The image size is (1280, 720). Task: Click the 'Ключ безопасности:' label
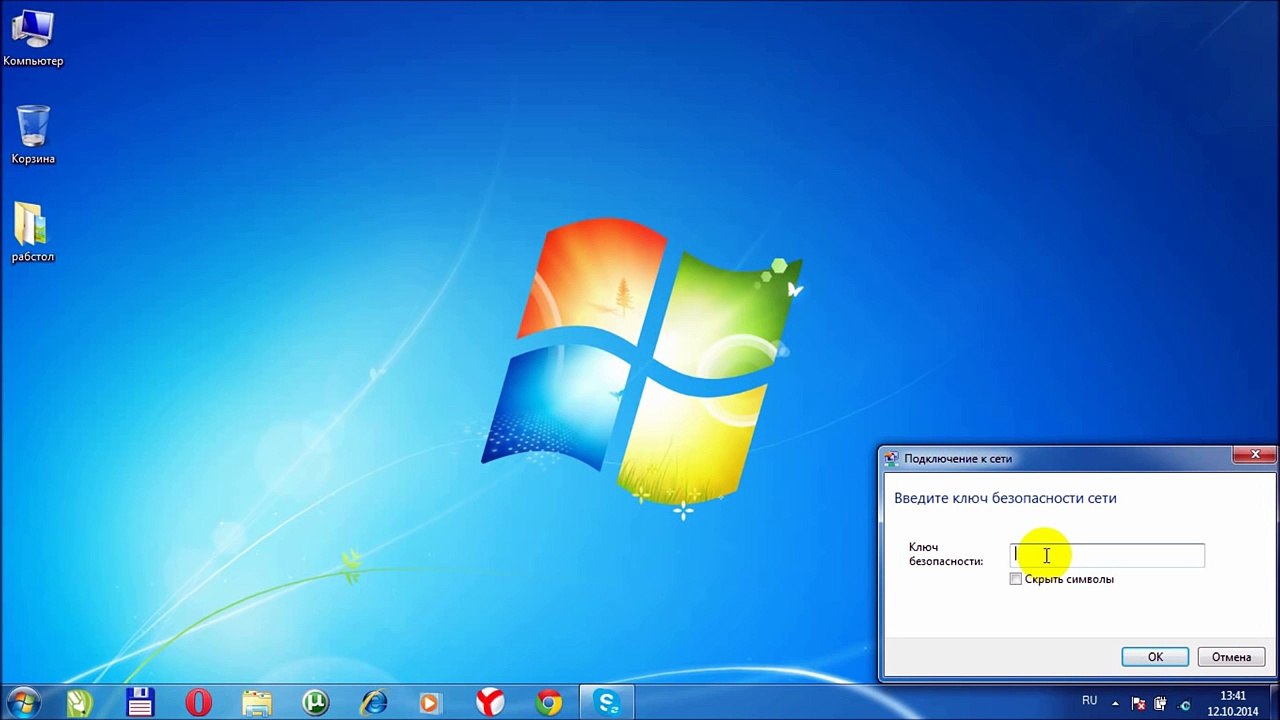click(x=946, y=554)
